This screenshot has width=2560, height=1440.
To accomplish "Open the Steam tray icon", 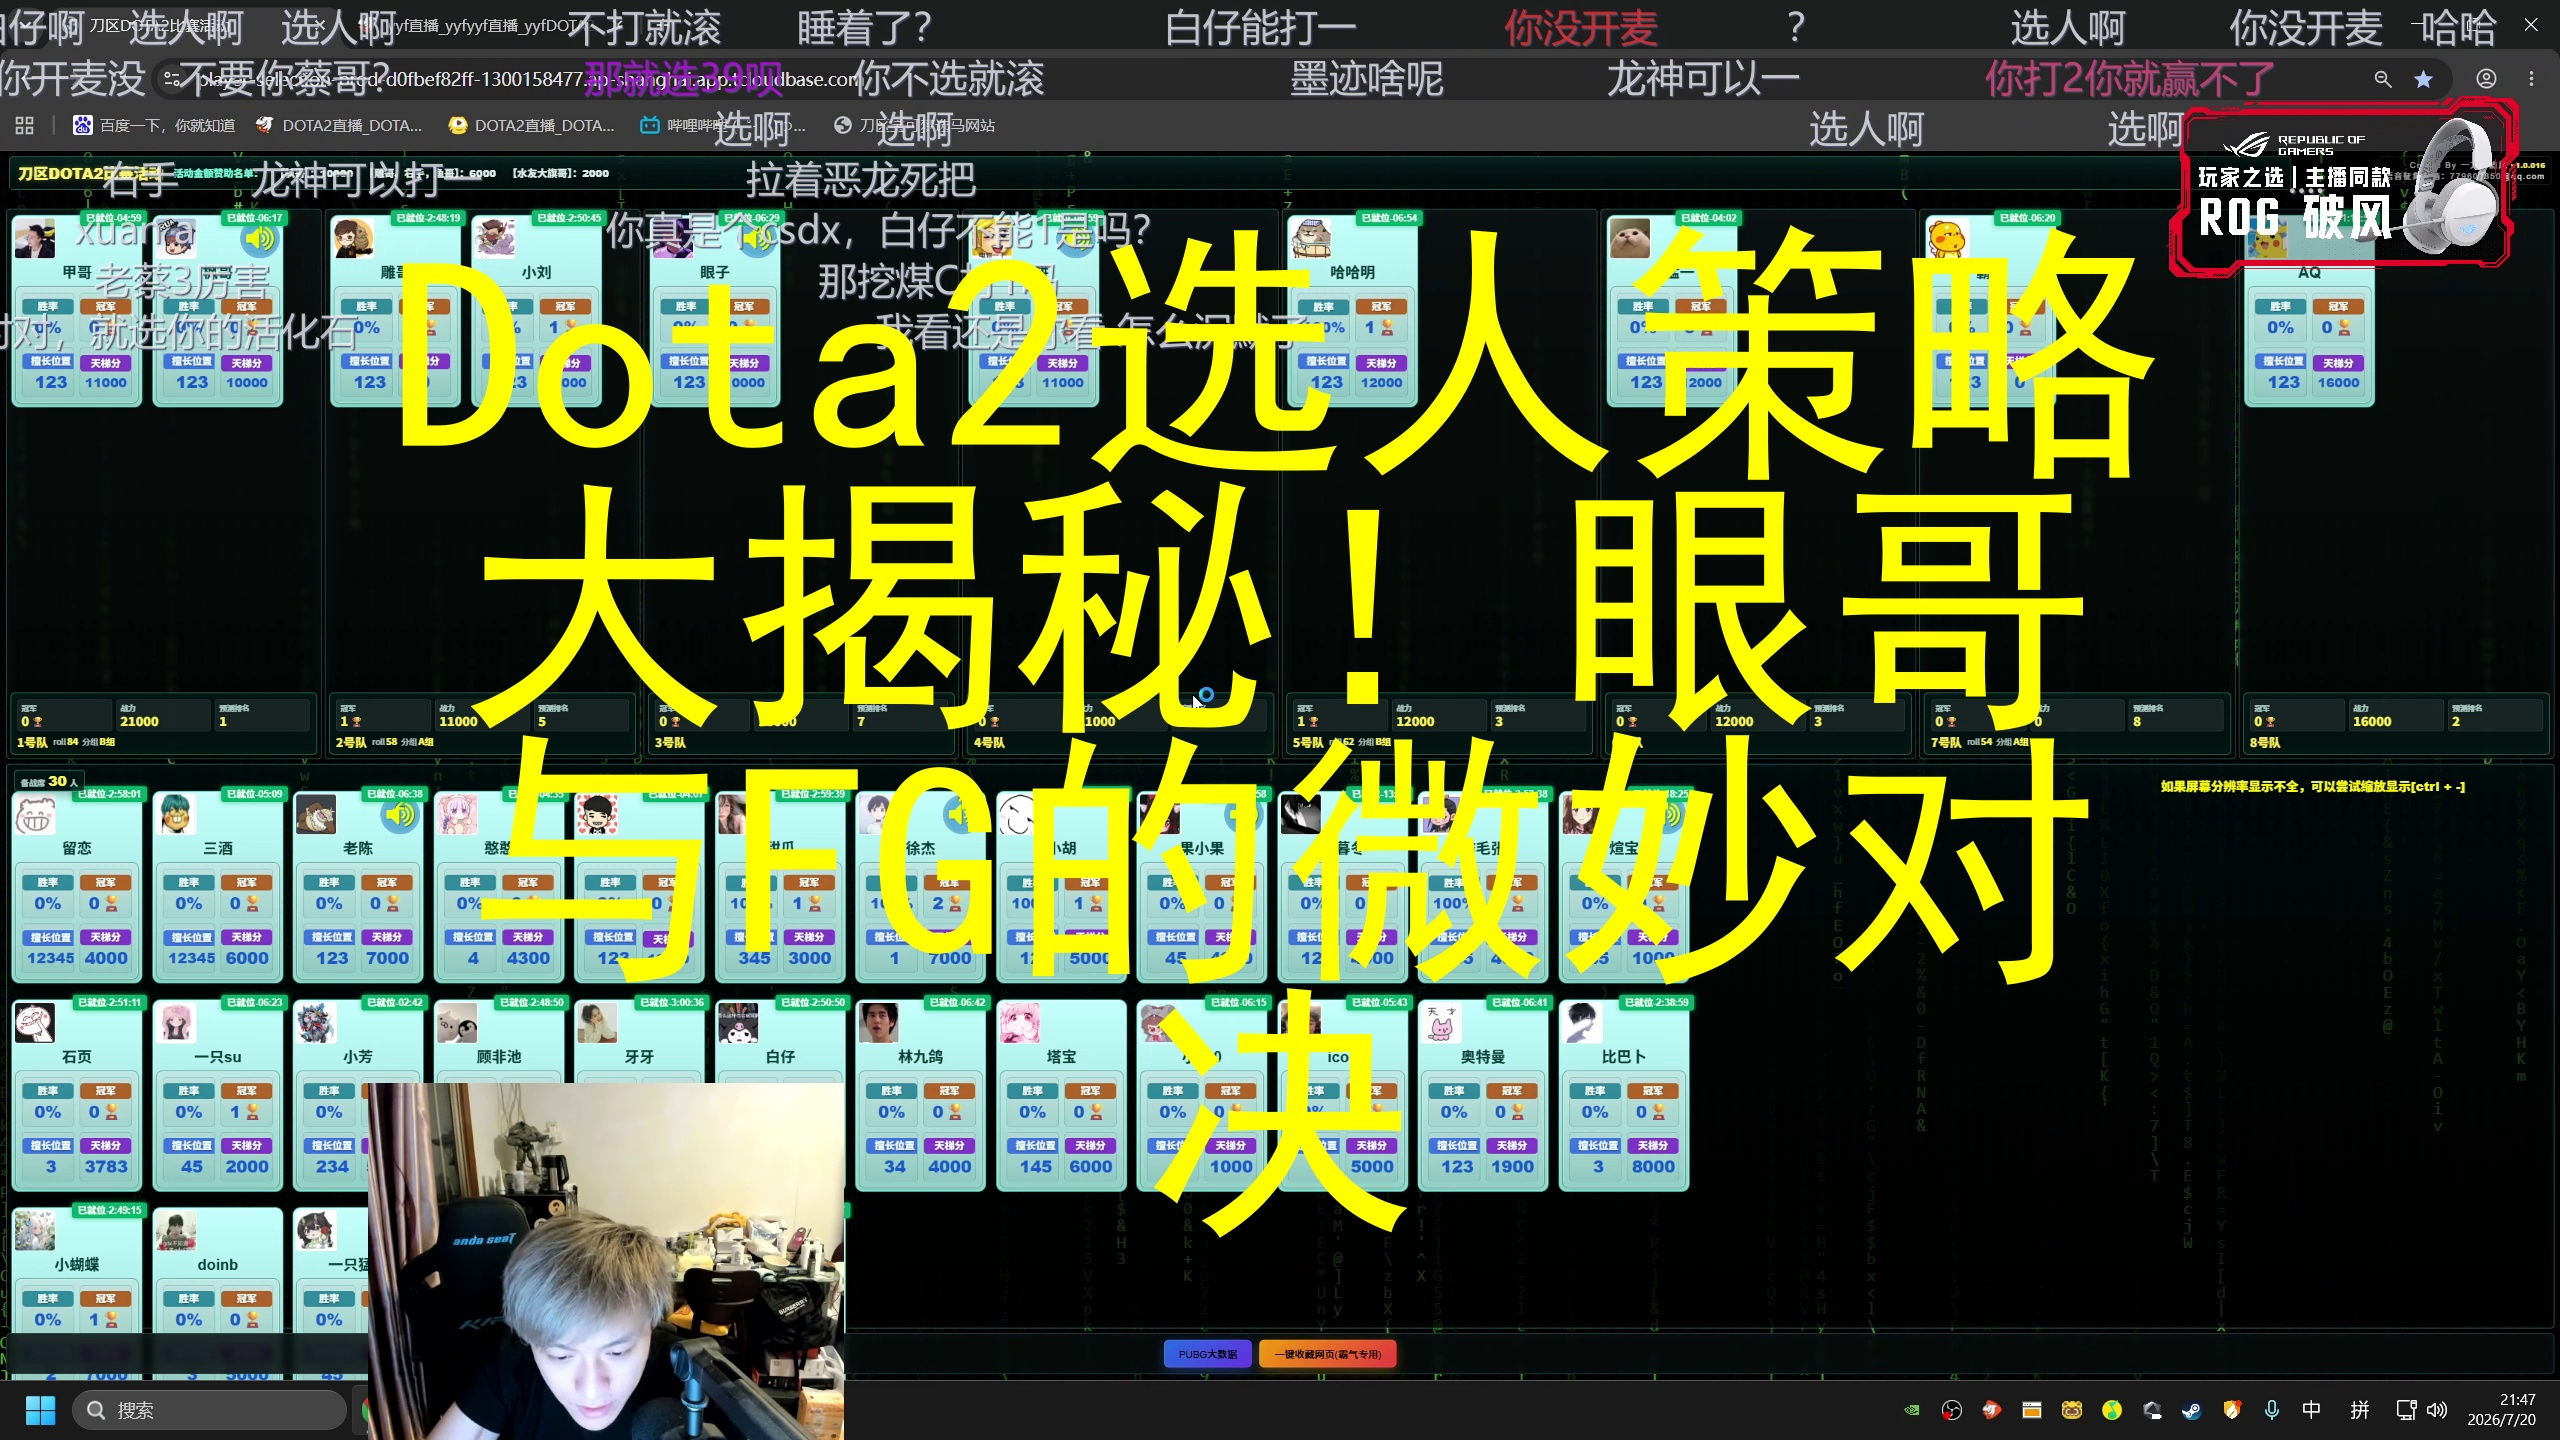I will coord(2191,1411).
